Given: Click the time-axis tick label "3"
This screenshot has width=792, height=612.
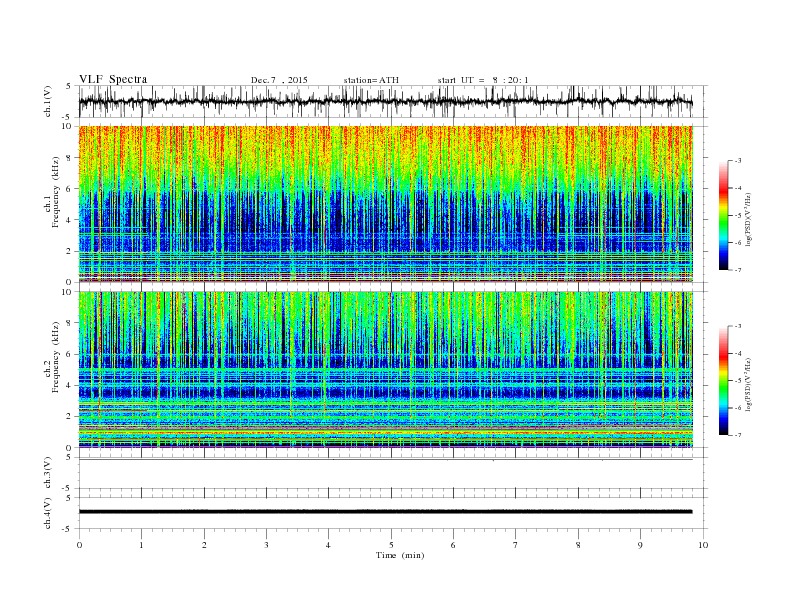Looking at the screenshot, I should (x=266, y=545).
